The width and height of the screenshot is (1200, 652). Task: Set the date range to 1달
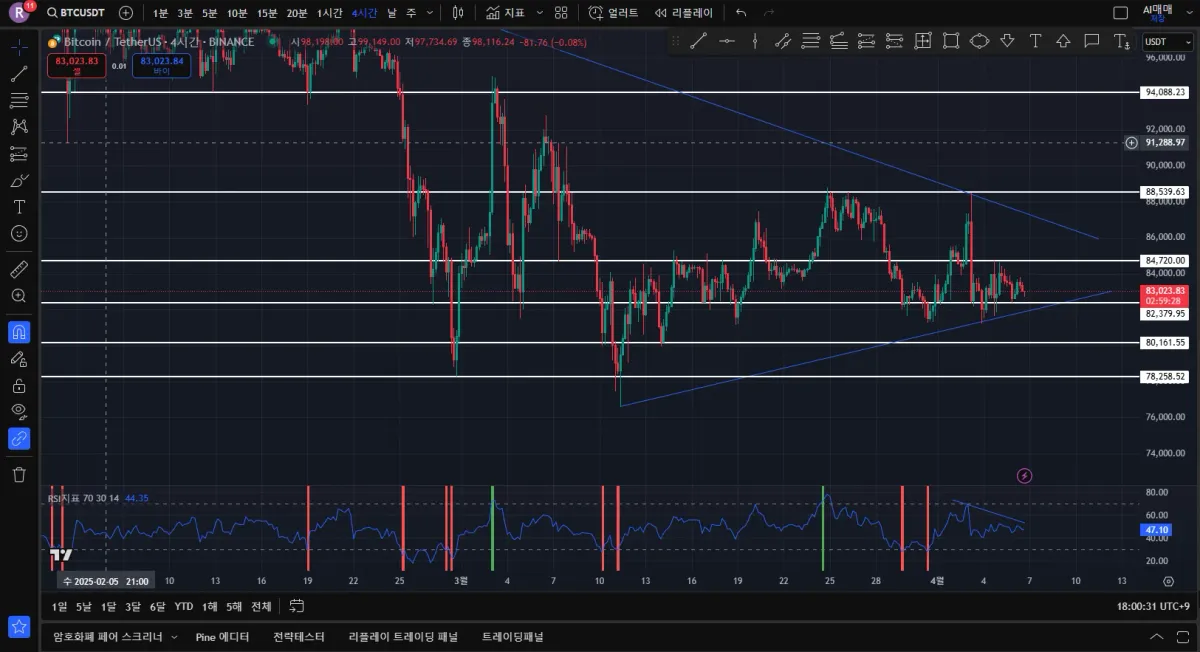108,606
